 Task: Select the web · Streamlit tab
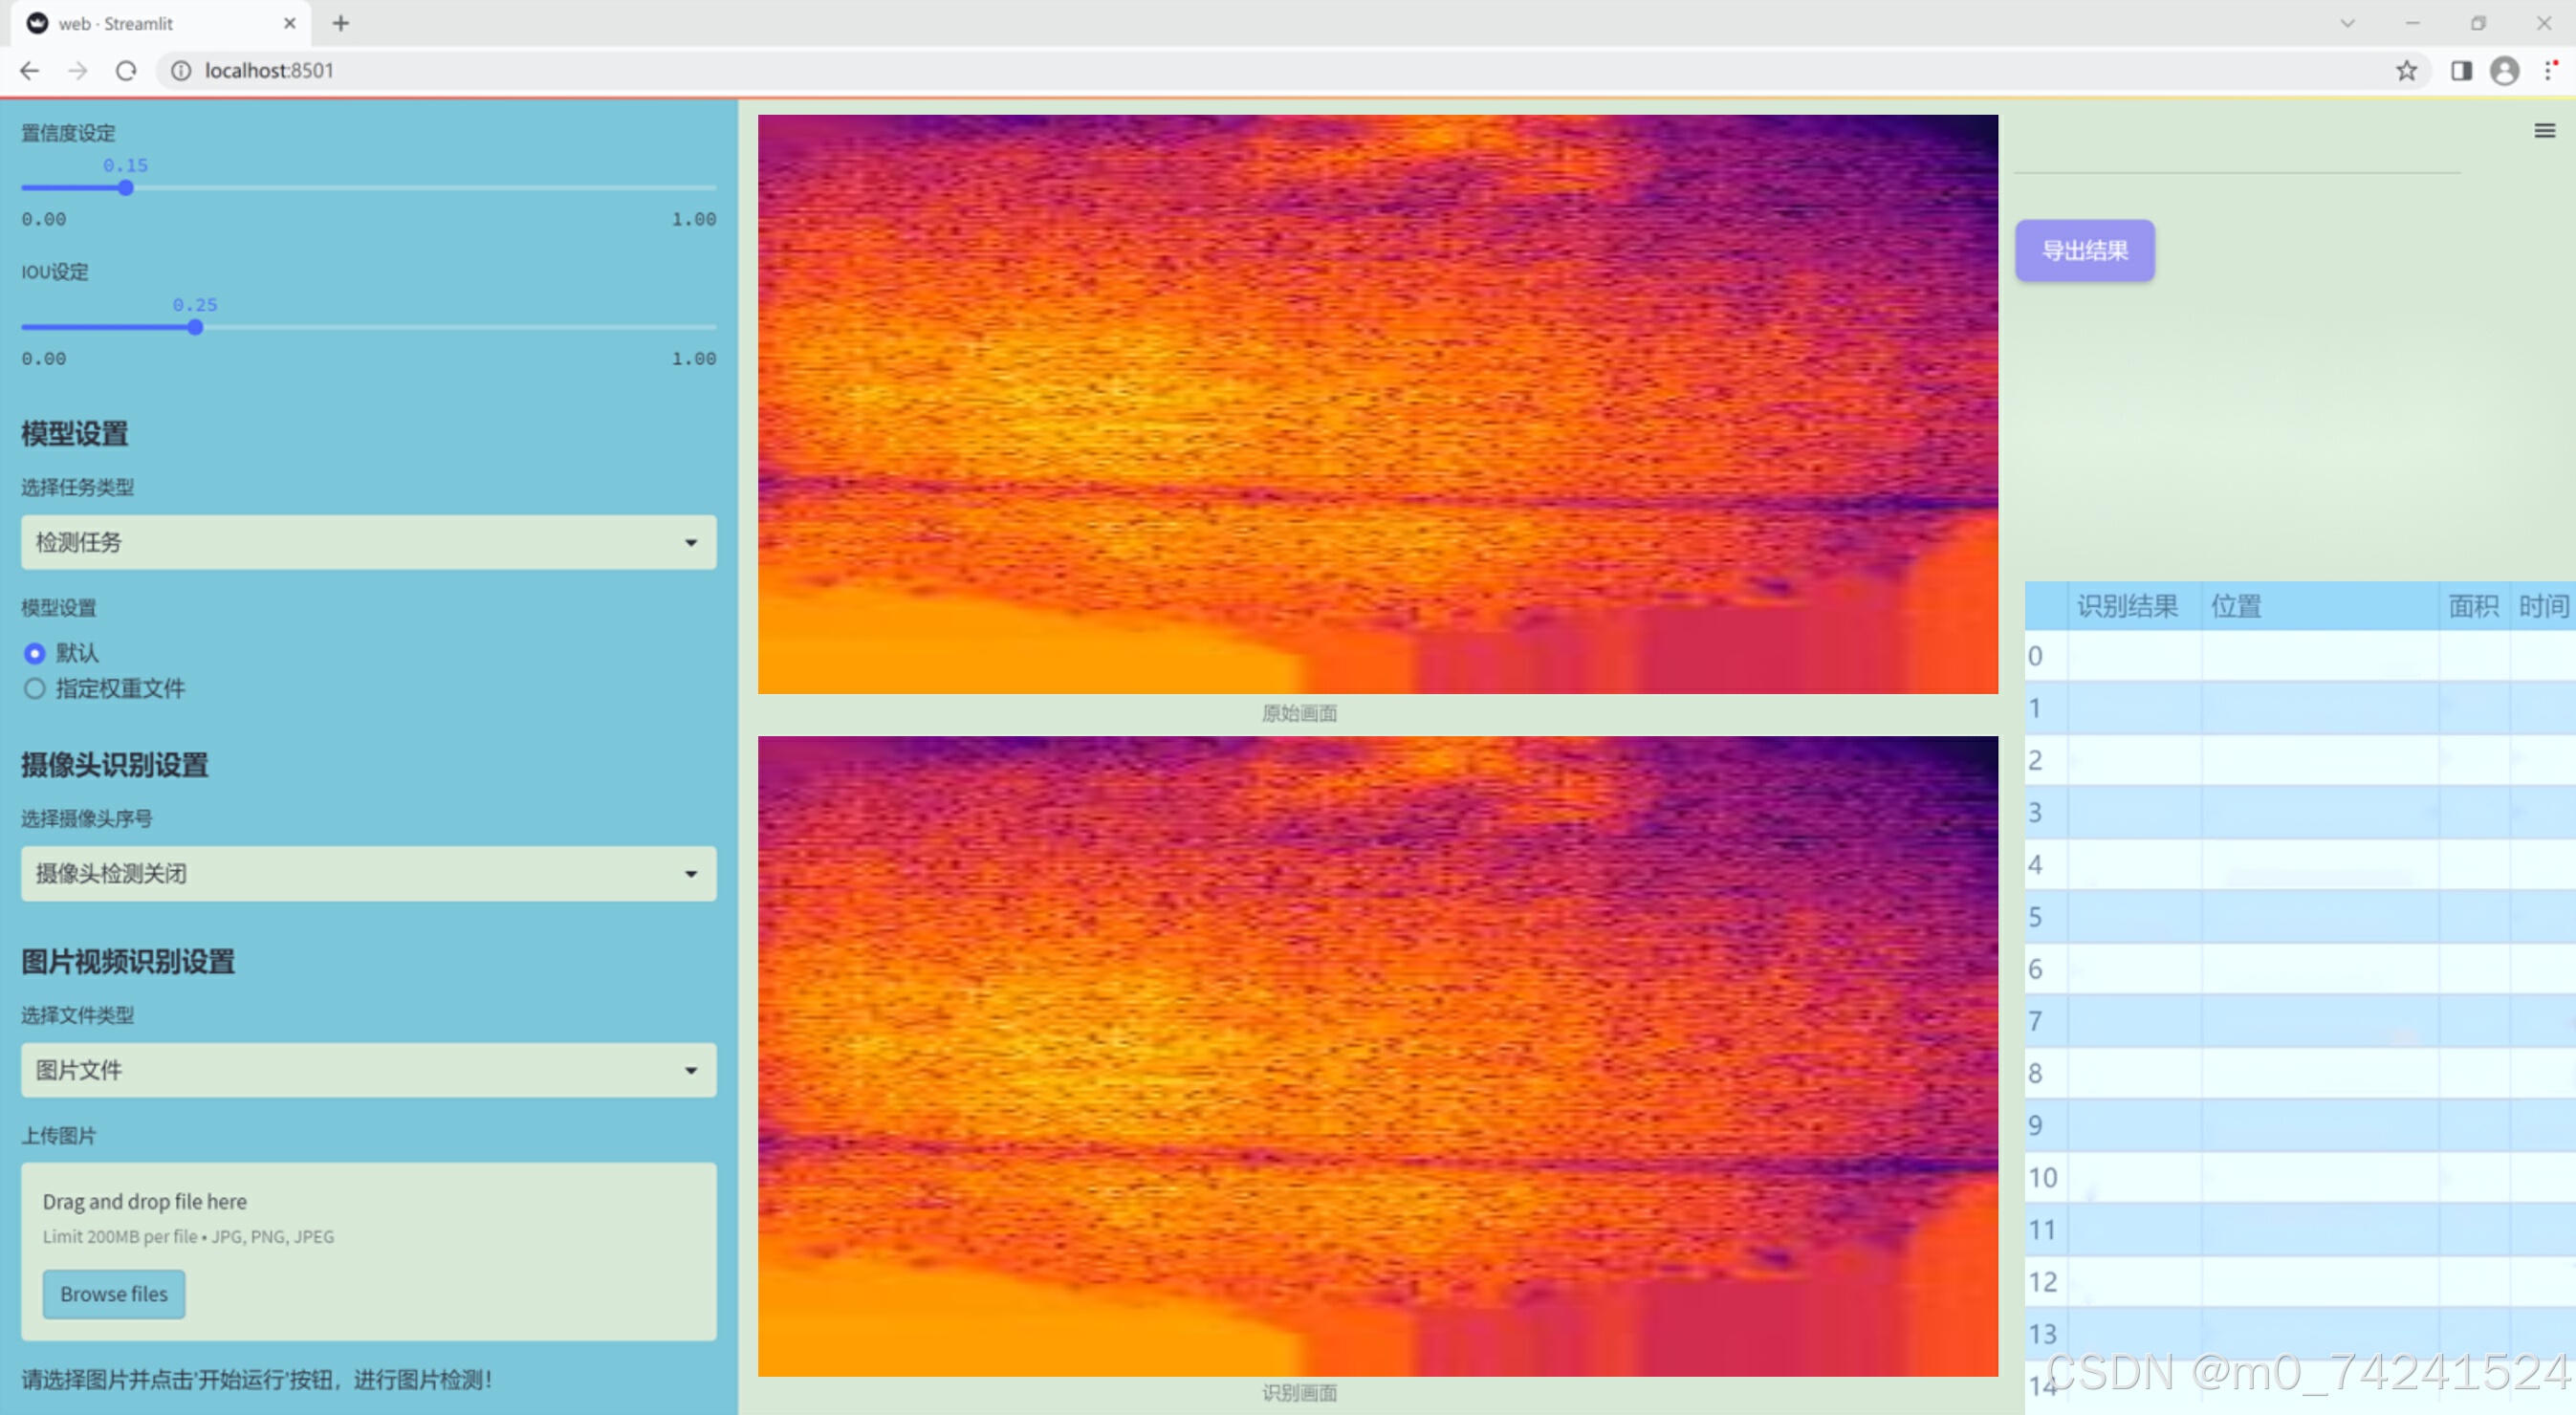(160, 23)
